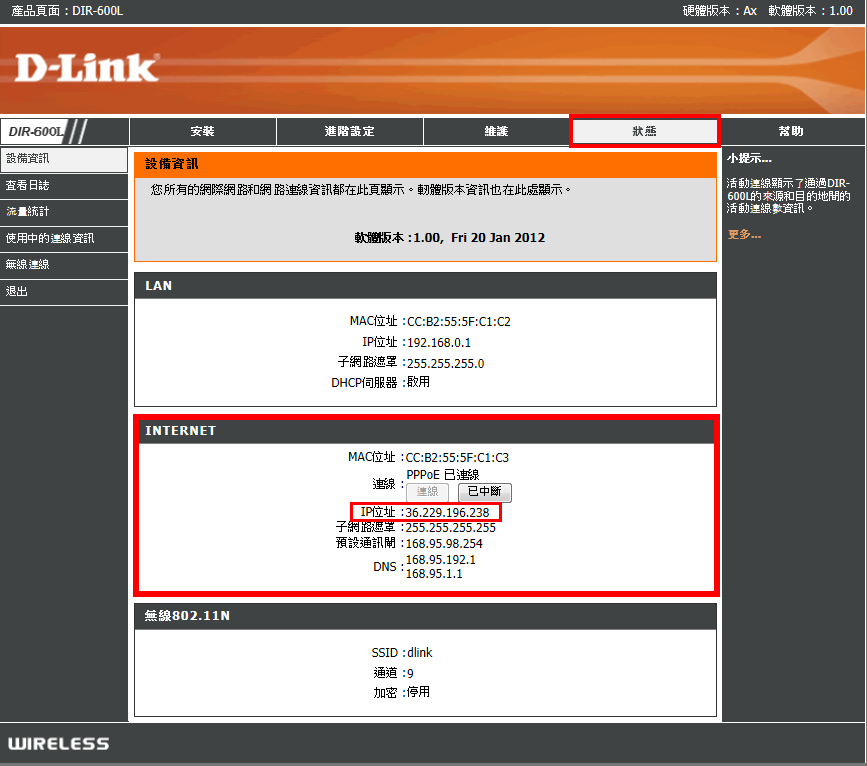The image size is (867, 766).
Task: Open 查看日誌 in the sidebar
Action: pyautogui.click(x=64, y=186)
